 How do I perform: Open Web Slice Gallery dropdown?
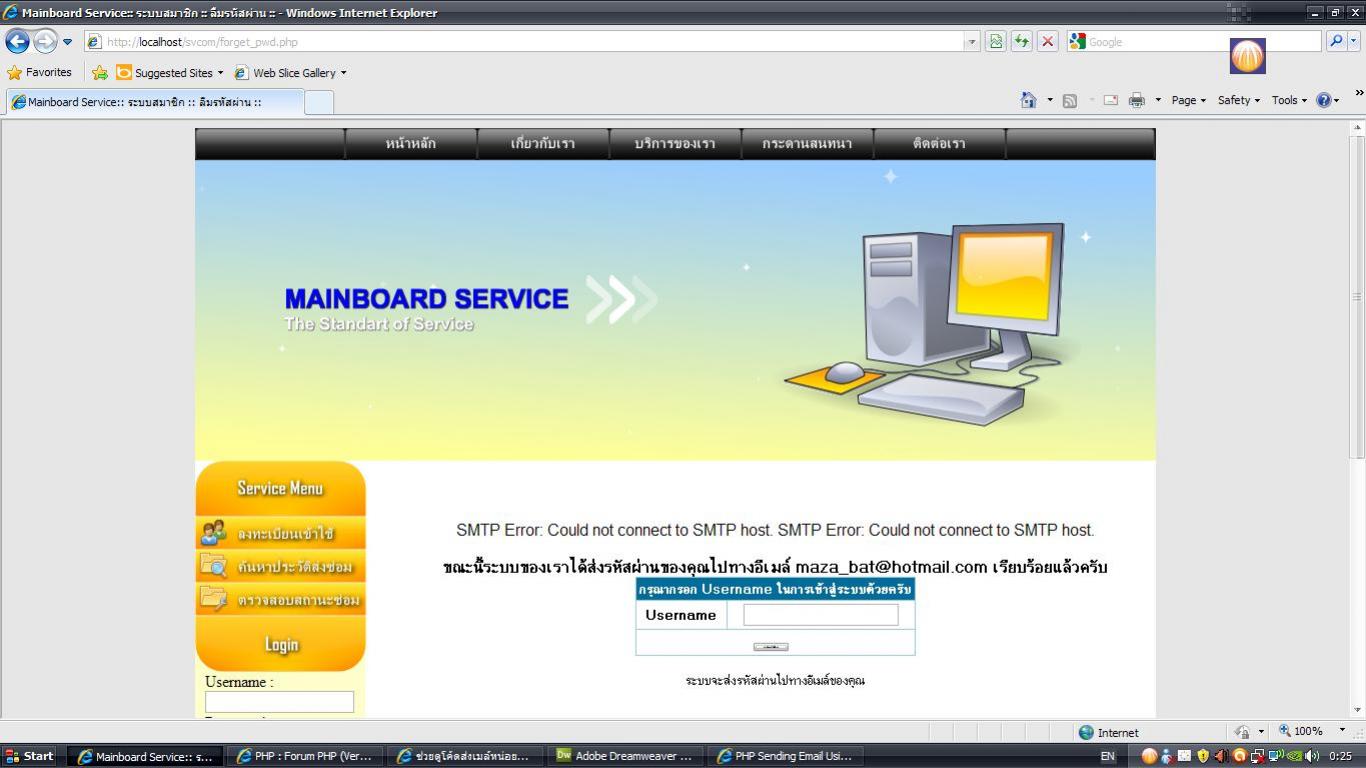(x=290, y=73)
